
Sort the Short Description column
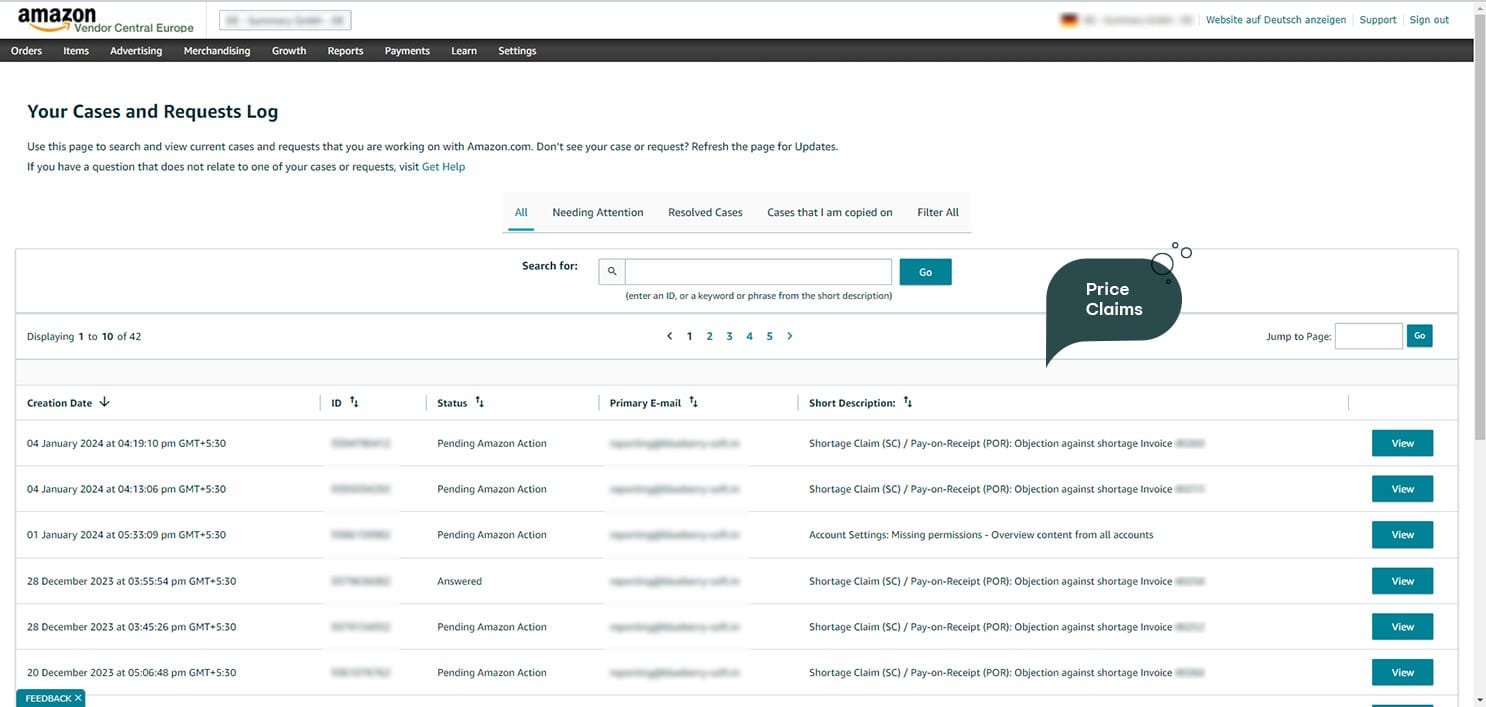(908, 403)
